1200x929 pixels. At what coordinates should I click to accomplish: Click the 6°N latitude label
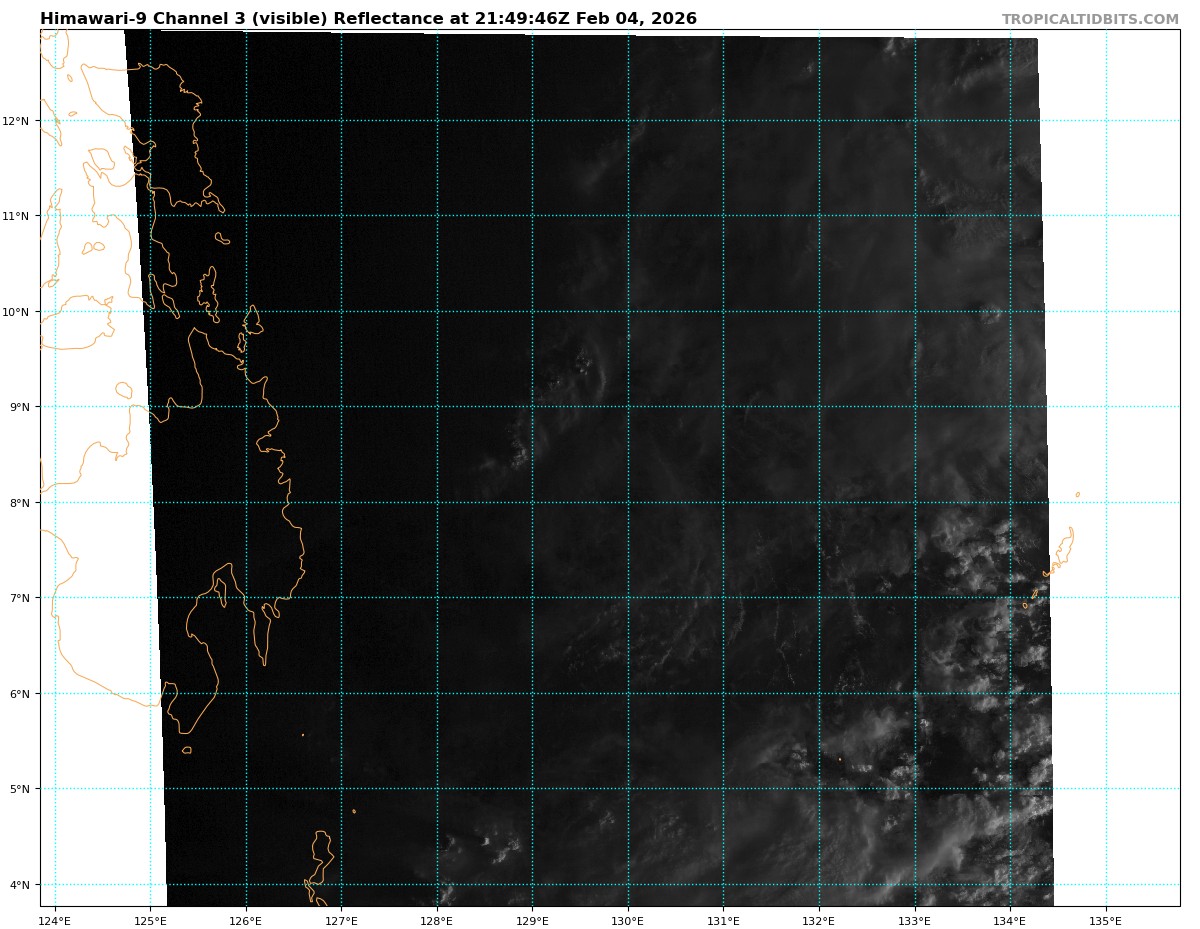(x=18, y=694)
